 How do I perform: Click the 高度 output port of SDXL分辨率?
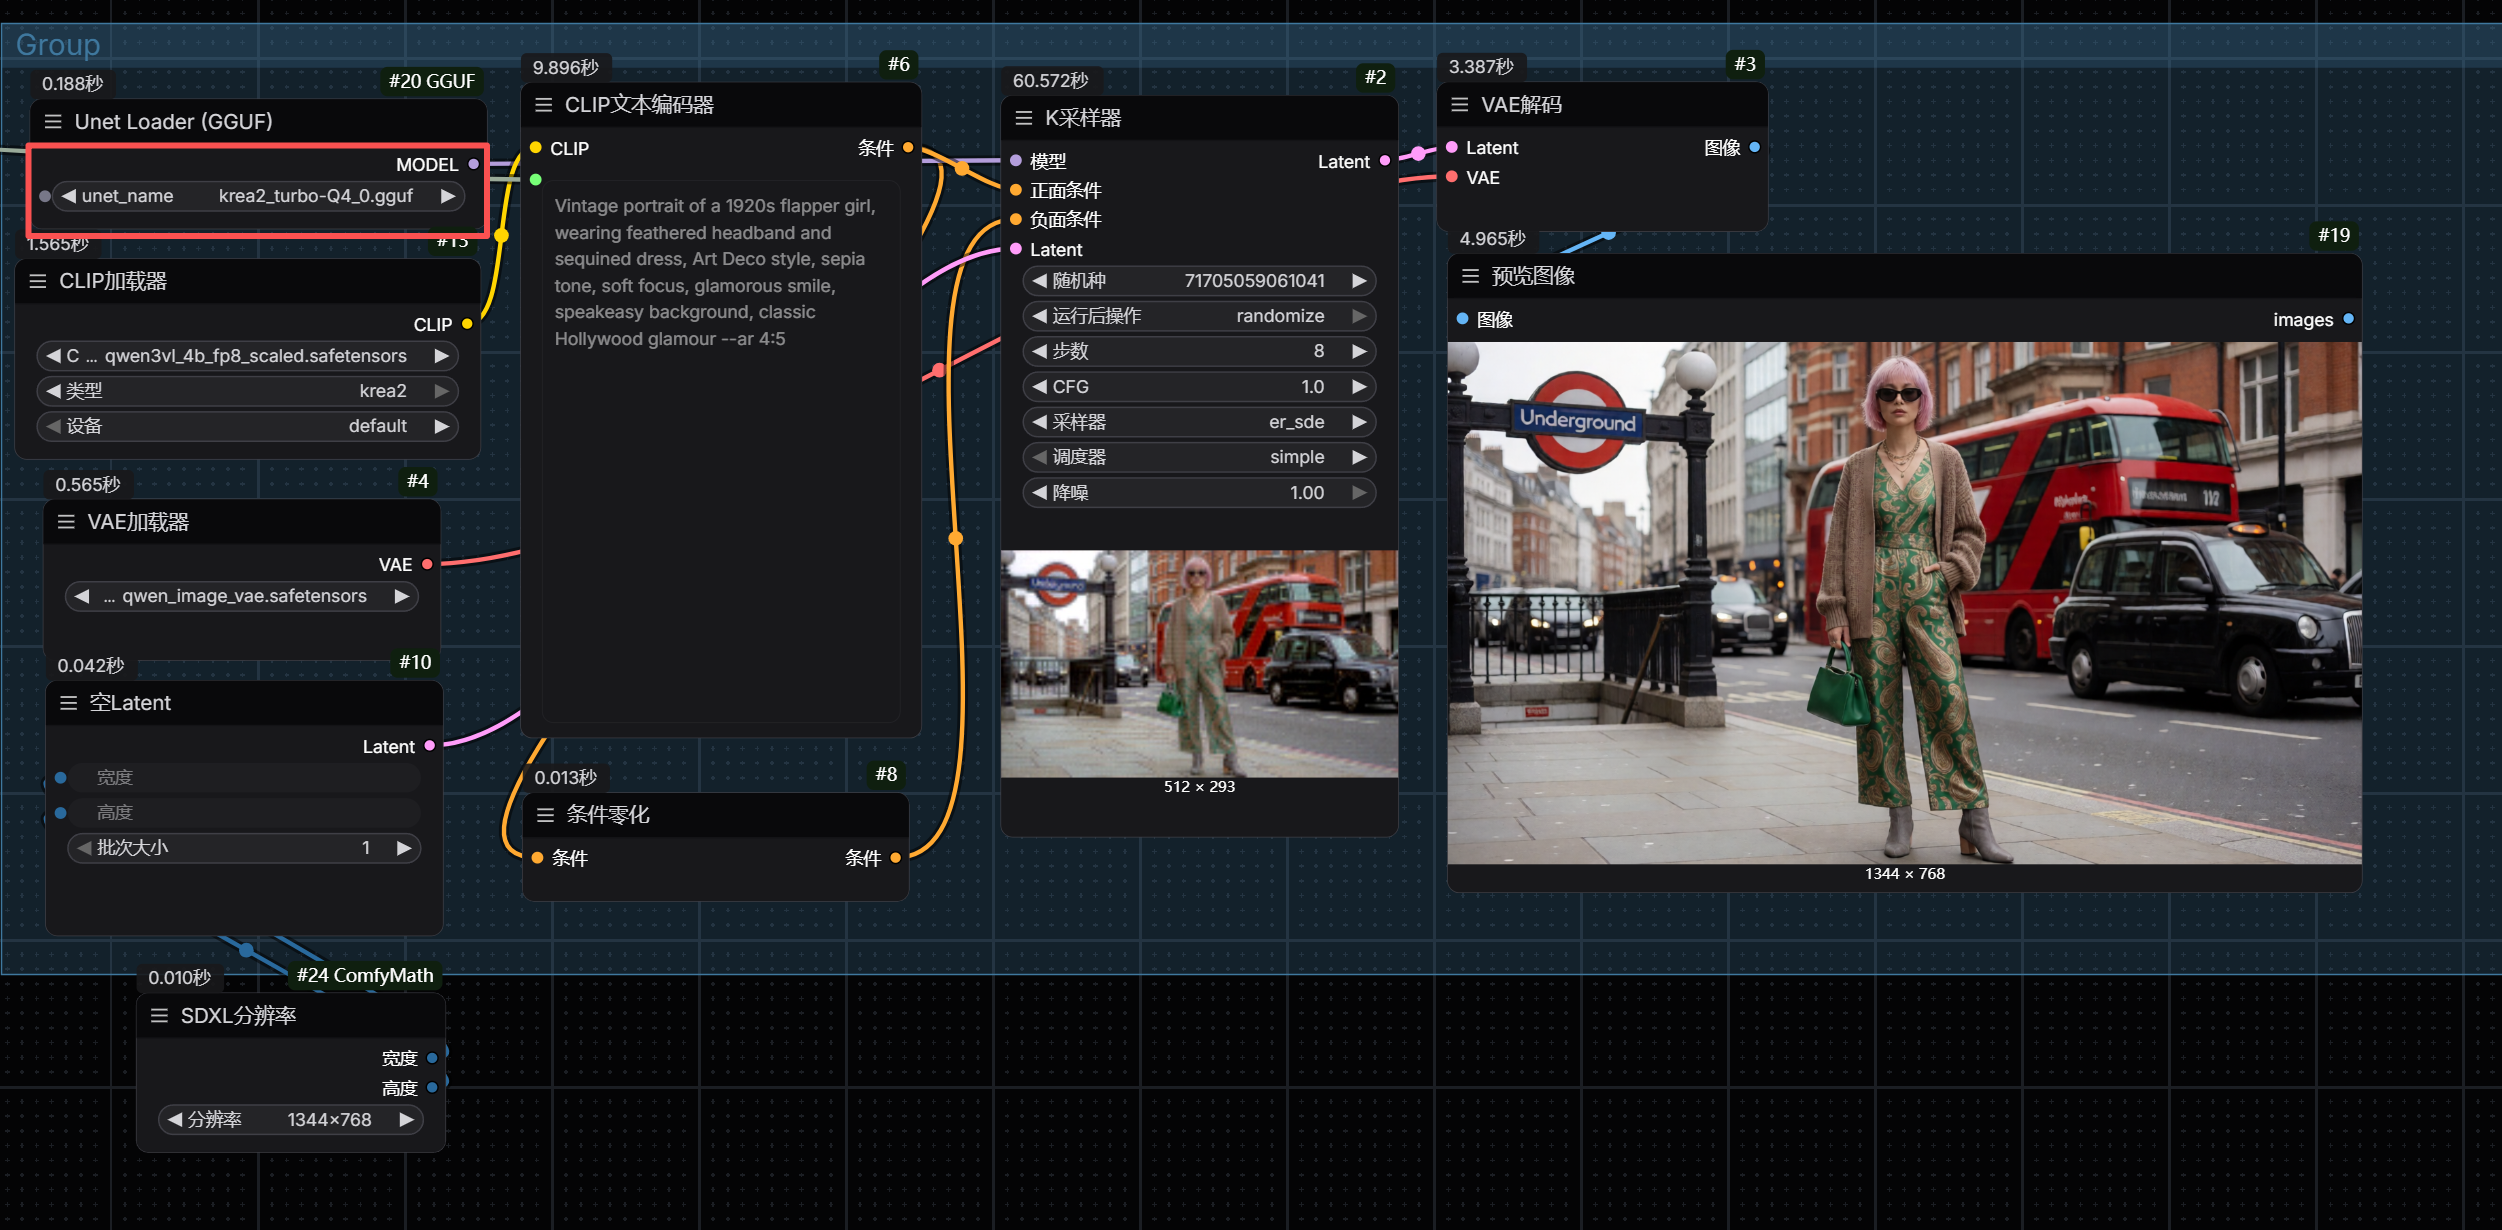[432, 1088]
